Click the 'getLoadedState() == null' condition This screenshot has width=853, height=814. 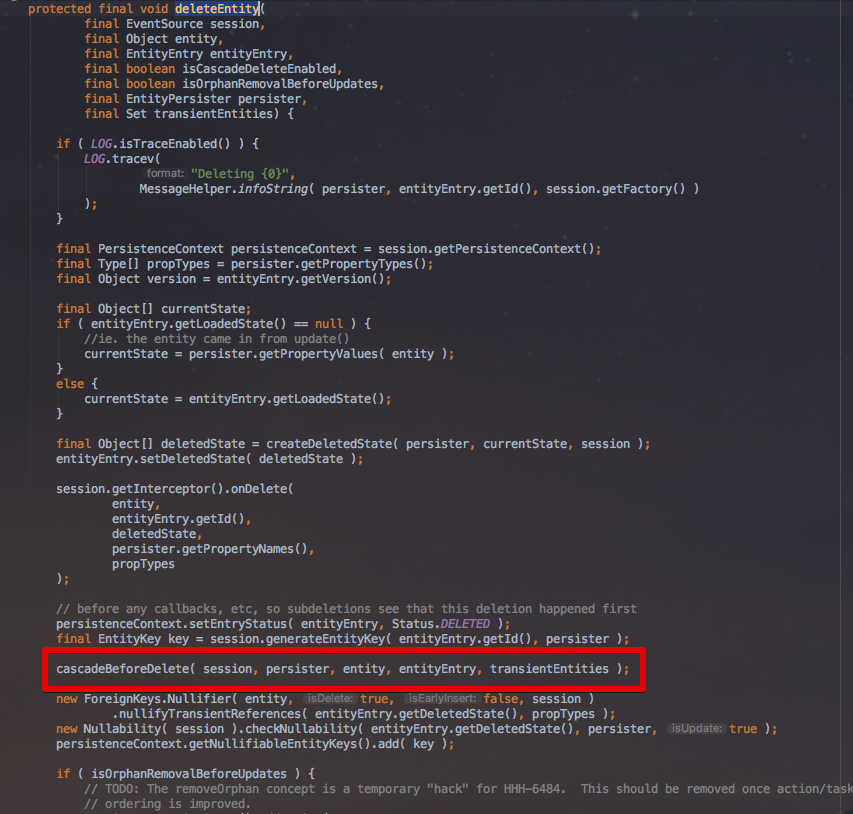[259, 324]
